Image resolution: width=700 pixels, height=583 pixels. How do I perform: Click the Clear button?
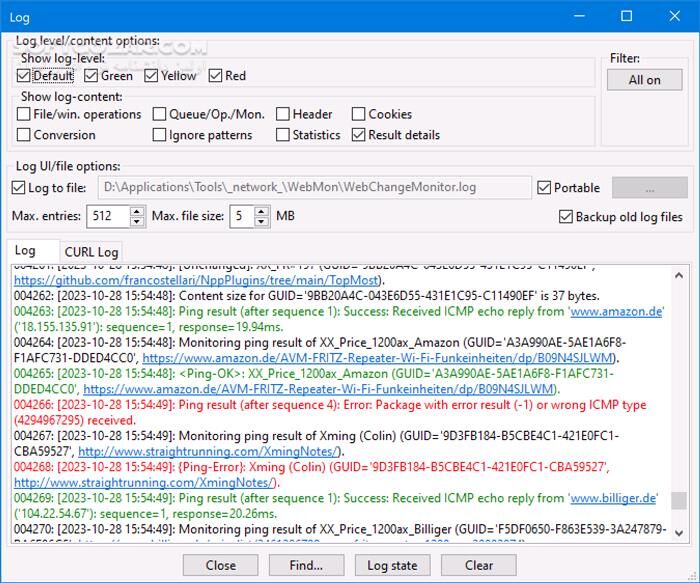(x=478, y=565)
